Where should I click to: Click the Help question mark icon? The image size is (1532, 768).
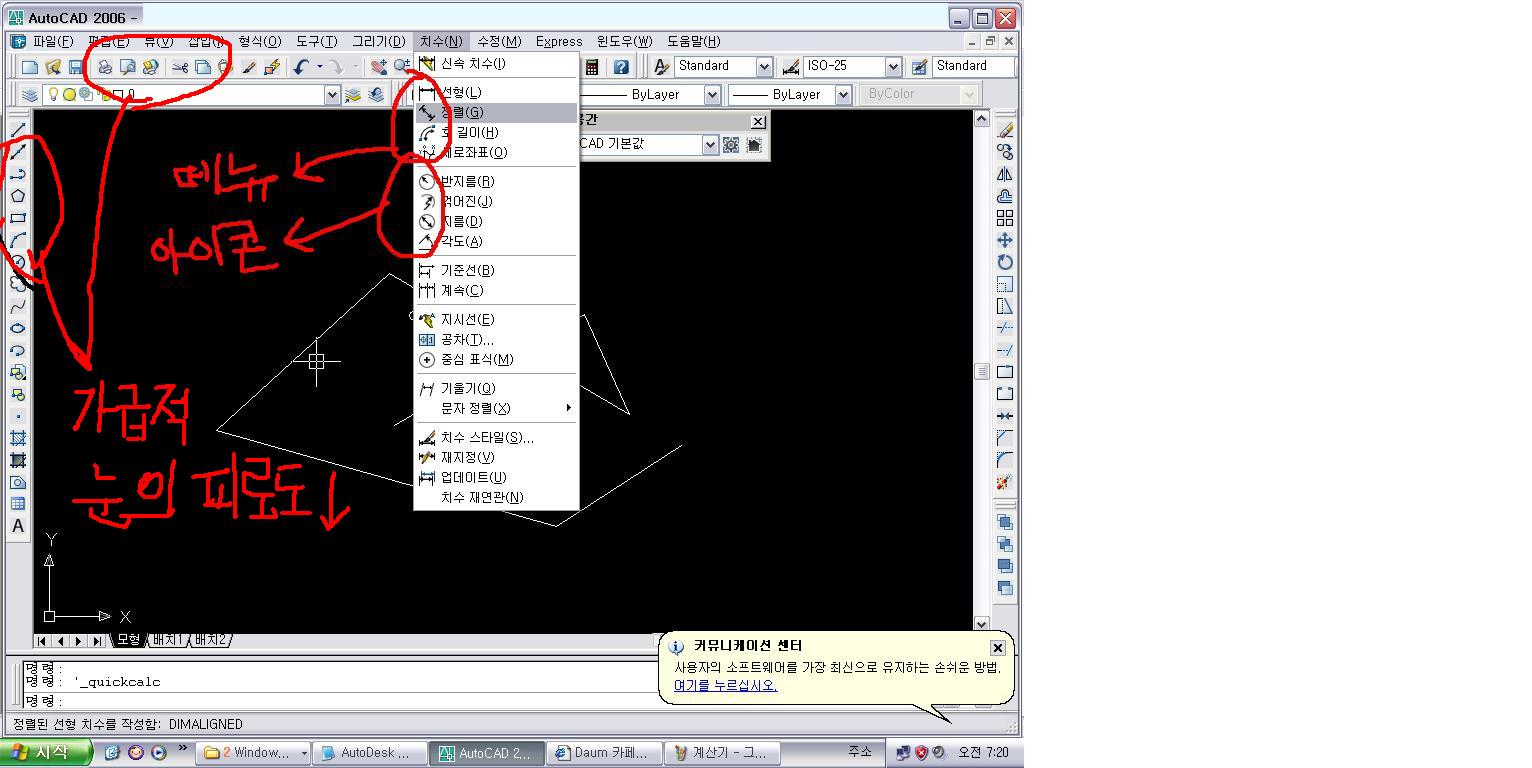(621, 67)
